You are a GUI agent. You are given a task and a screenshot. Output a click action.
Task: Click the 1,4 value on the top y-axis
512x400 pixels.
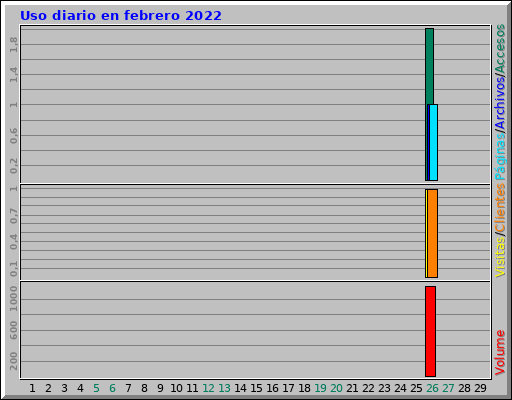coord(14,74)
